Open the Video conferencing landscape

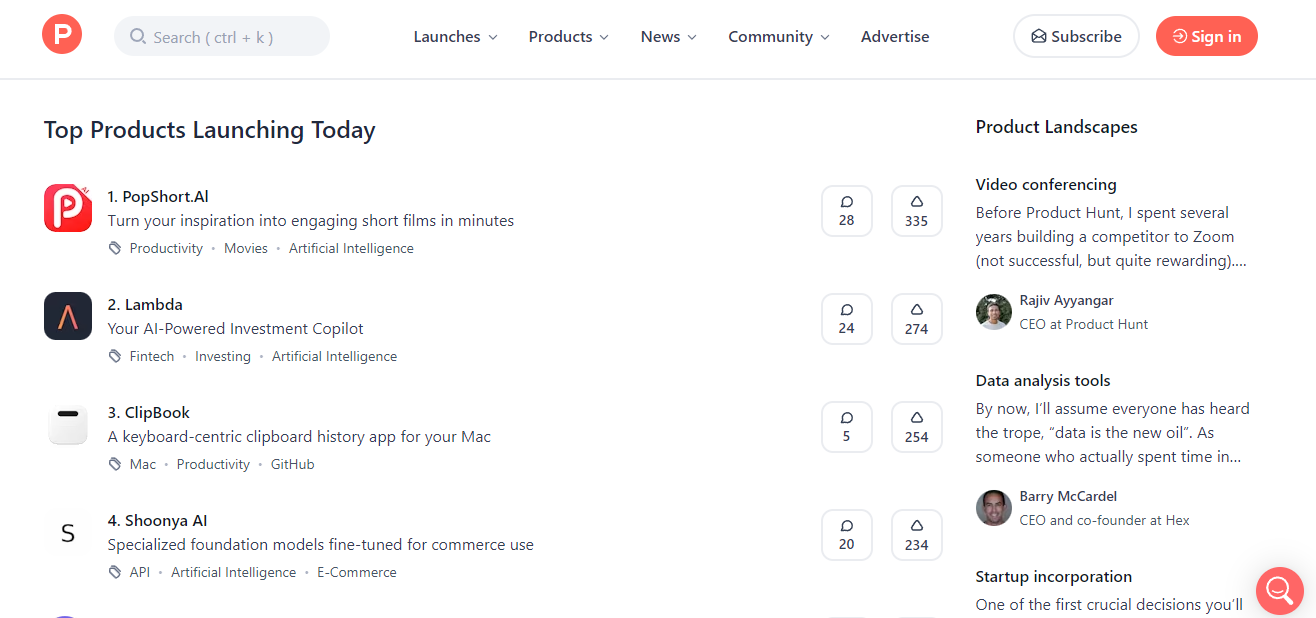(x=1046, y=184)
